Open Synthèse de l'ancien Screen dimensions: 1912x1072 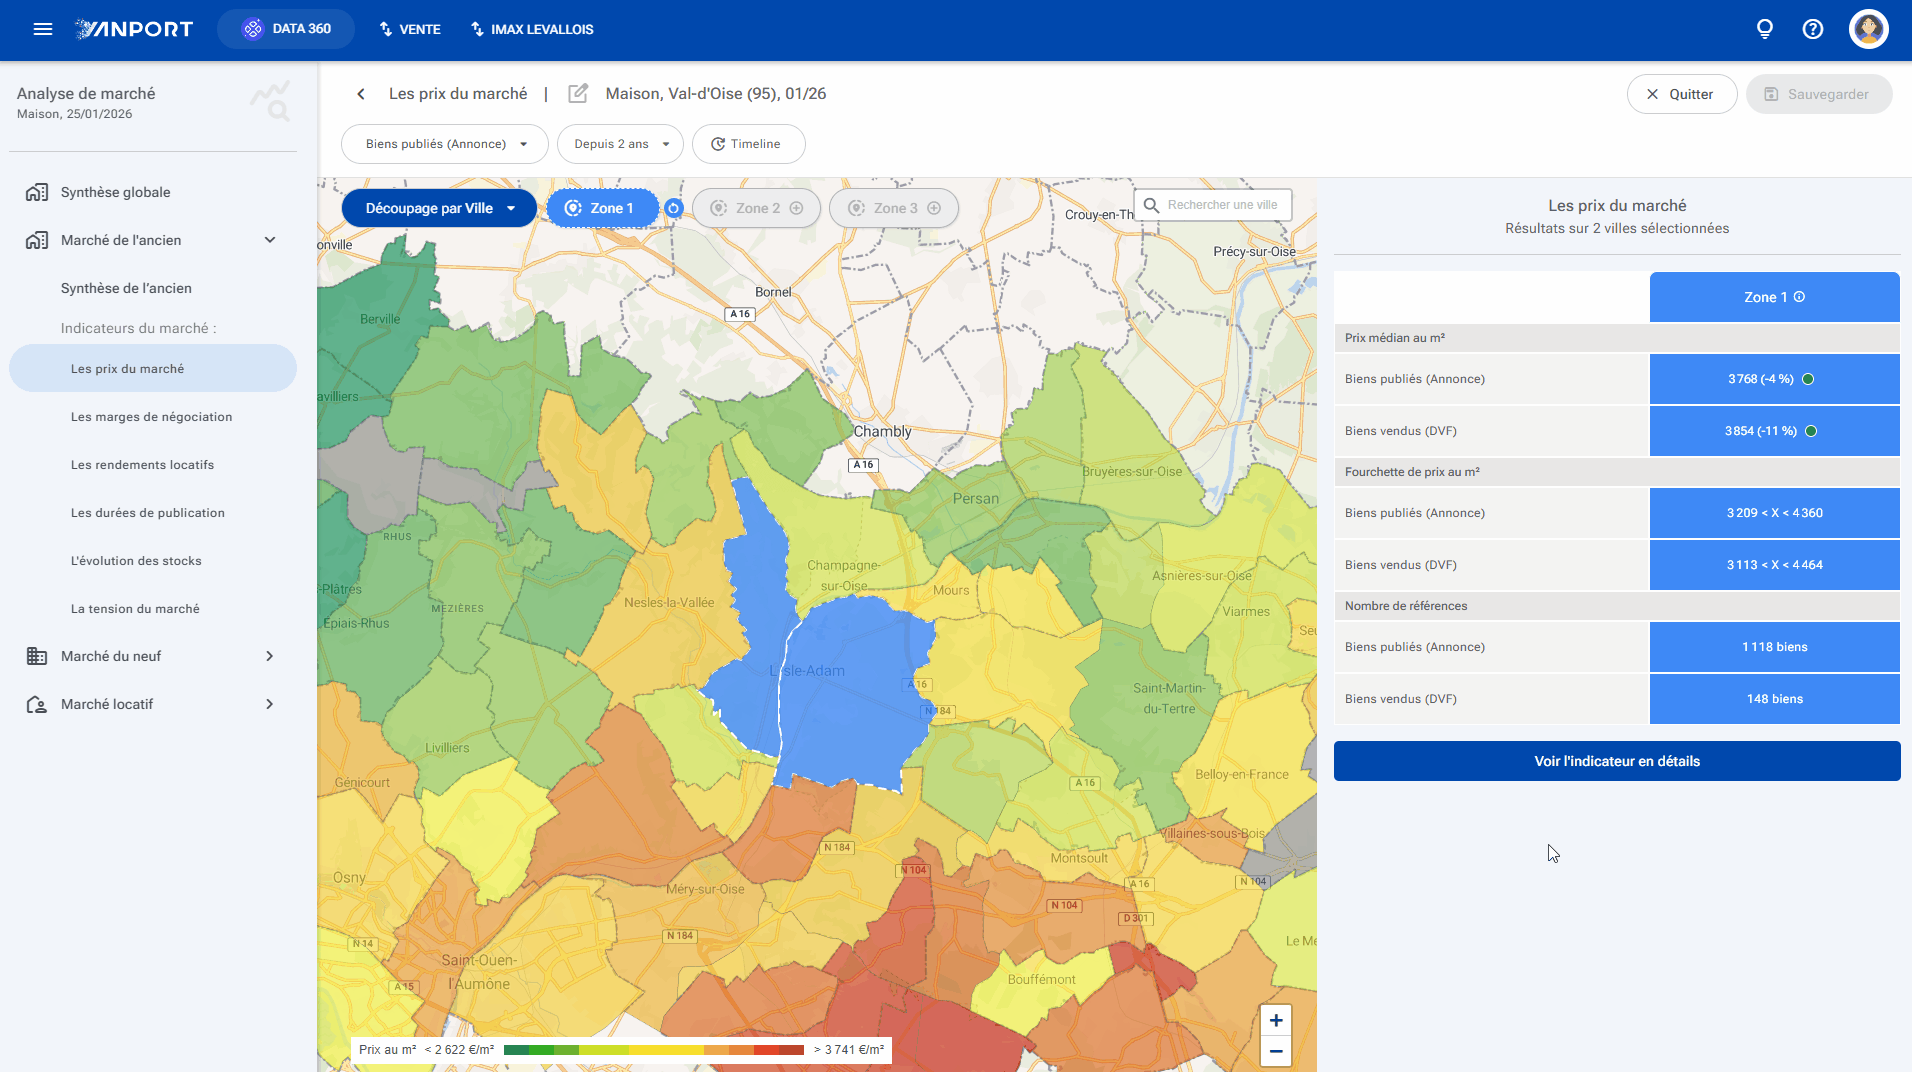(126, 288)
